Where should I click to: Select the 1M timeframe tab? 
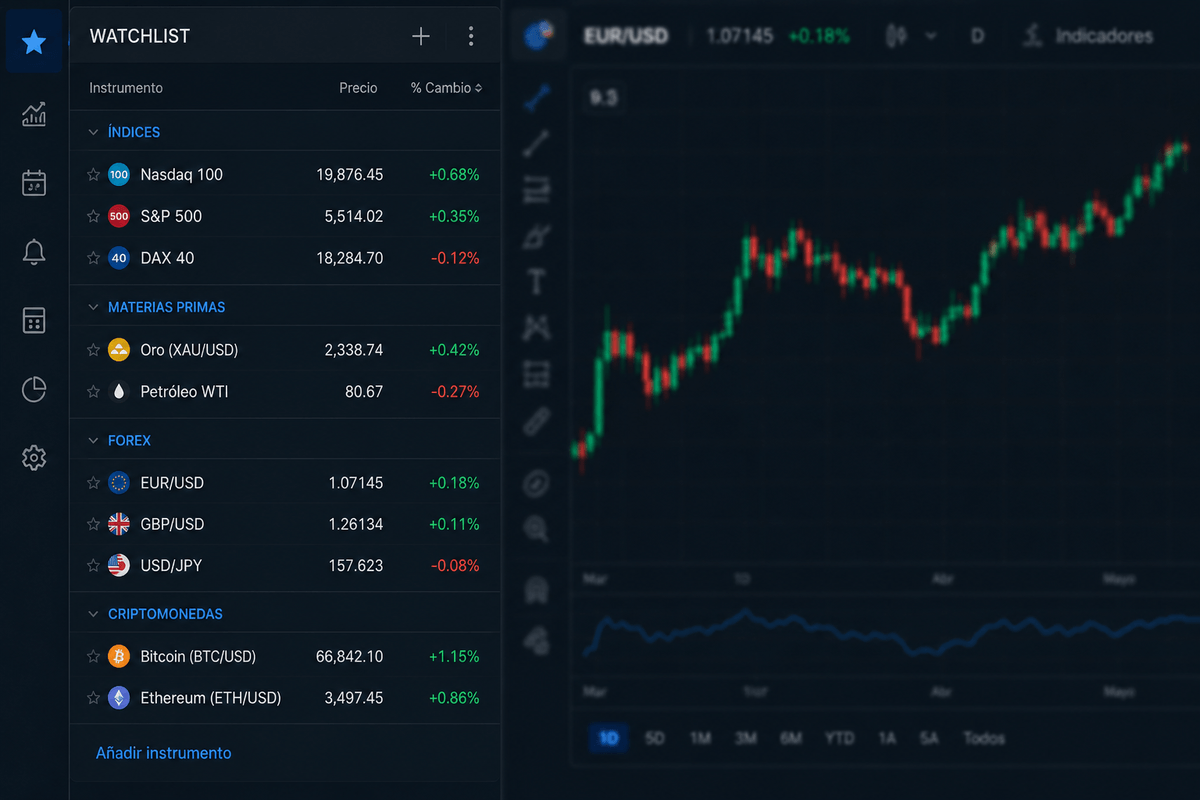(x=700, y=738)
